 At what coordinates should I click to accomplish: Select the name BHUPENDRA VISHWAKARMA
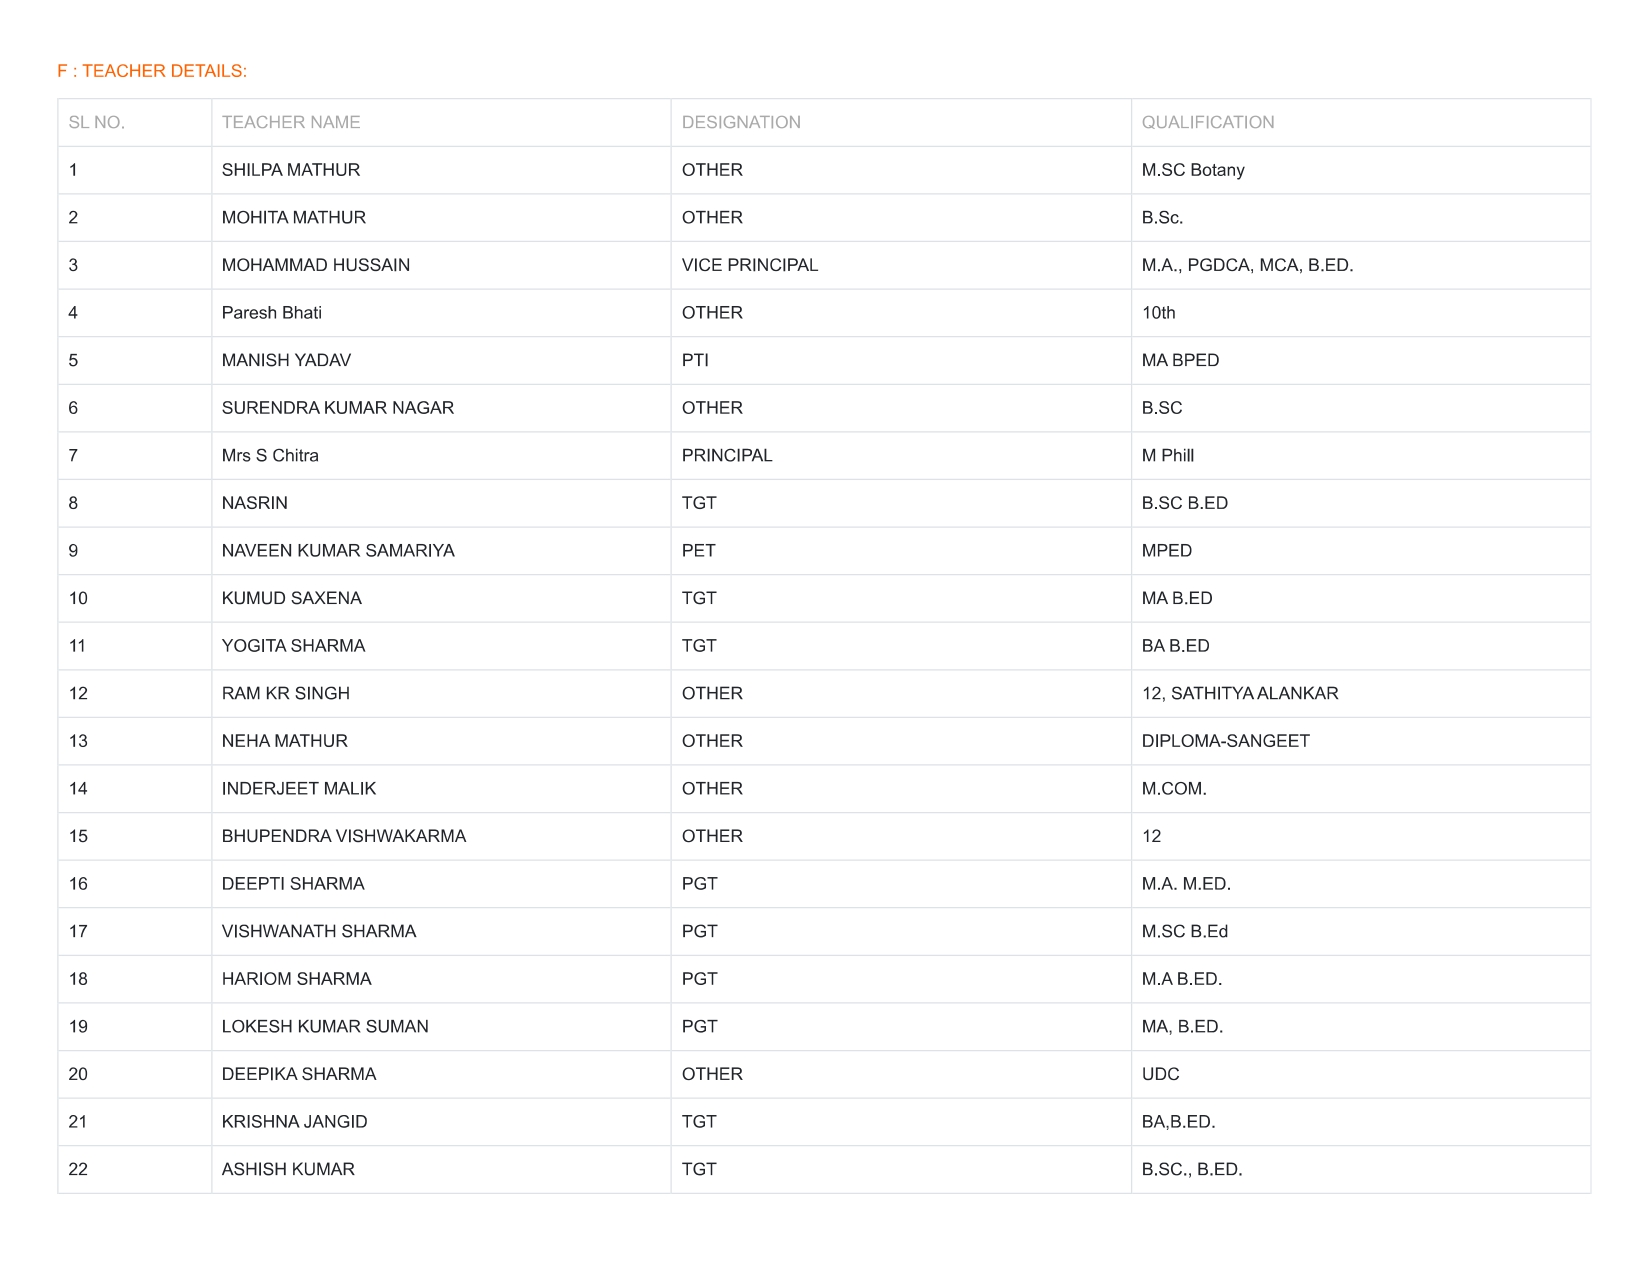click(x=344, y=836)
